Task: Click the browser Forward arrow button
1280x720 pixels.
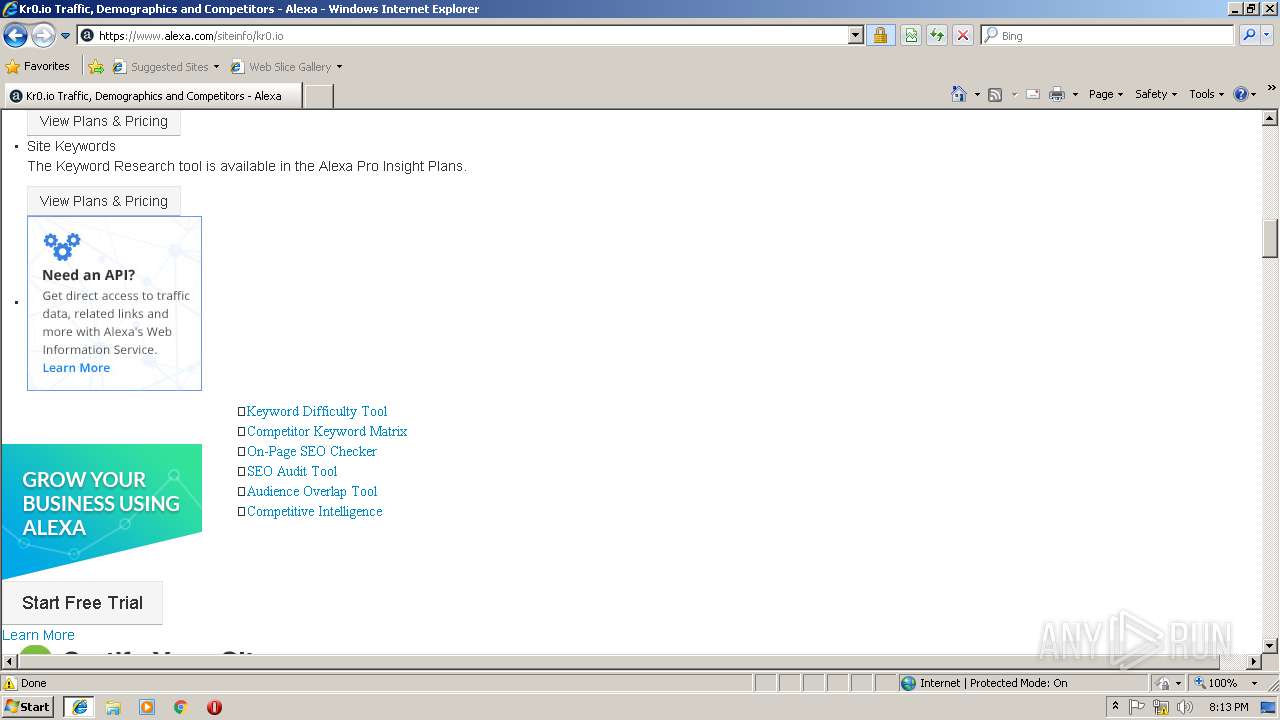Action: click(x=43, y=36)
